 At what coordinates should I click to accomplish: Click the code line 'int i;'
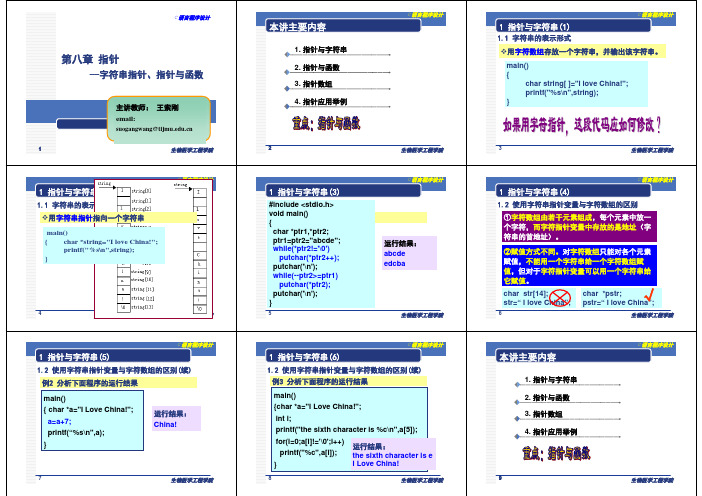point(283,418)
